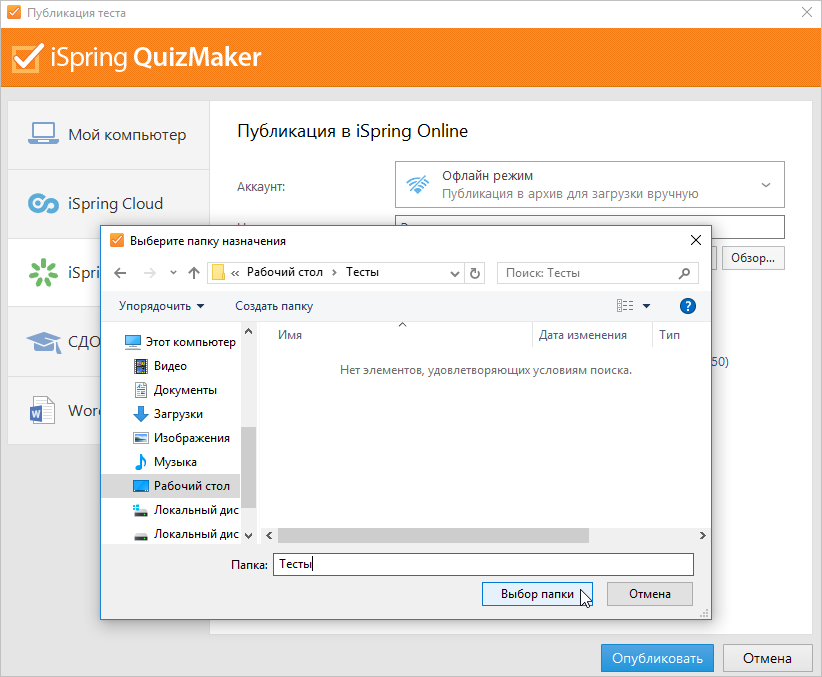Expand the view options dropdown arrow
The height and width of the screenshot is (677, 822).
[x=646, y=306]
